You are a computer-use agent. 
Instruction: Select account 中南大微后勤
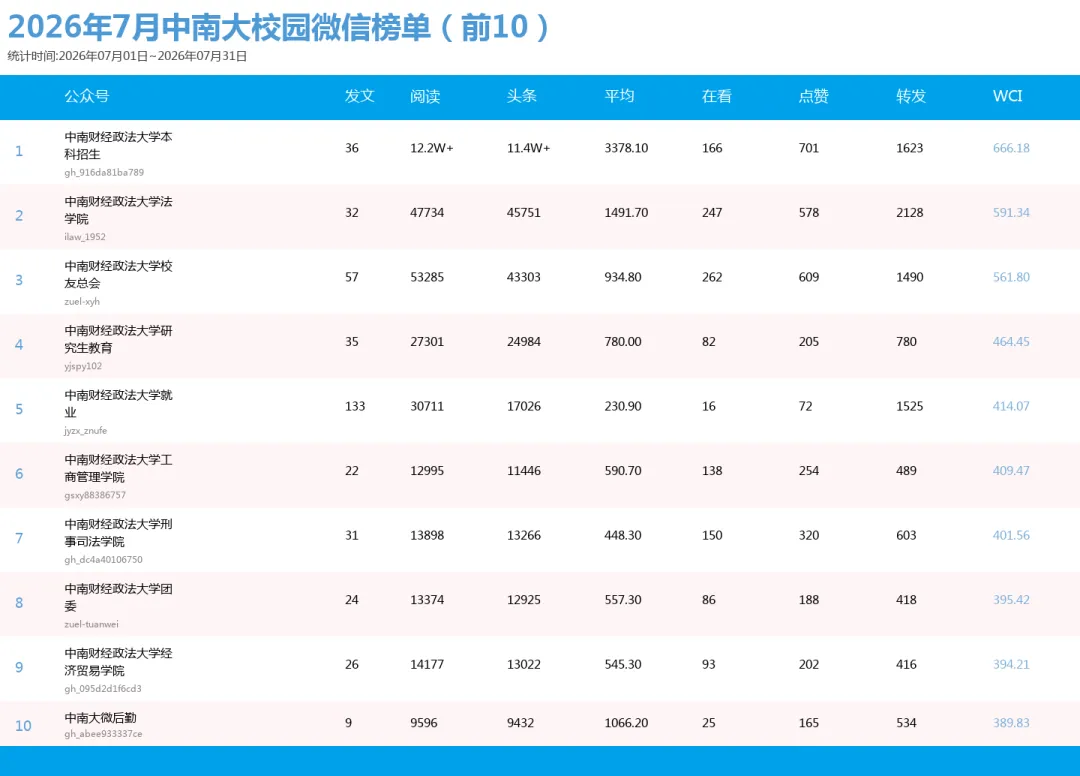point(101,717)
